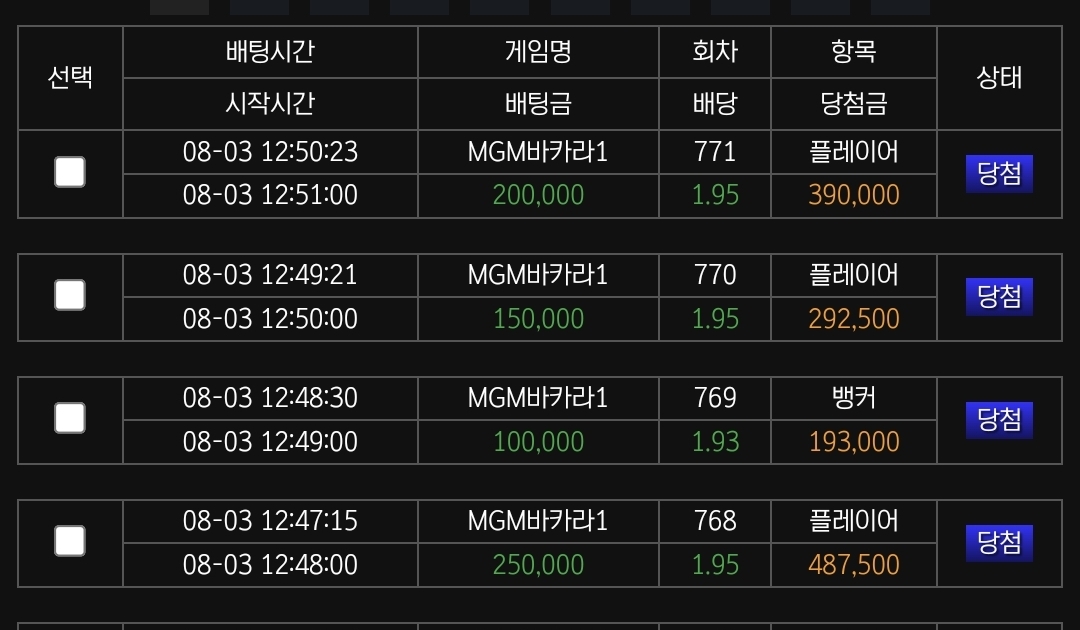
Task: Click the 뱅커 bet item cell
Action: pyautogui.click(x=853, y=398)
